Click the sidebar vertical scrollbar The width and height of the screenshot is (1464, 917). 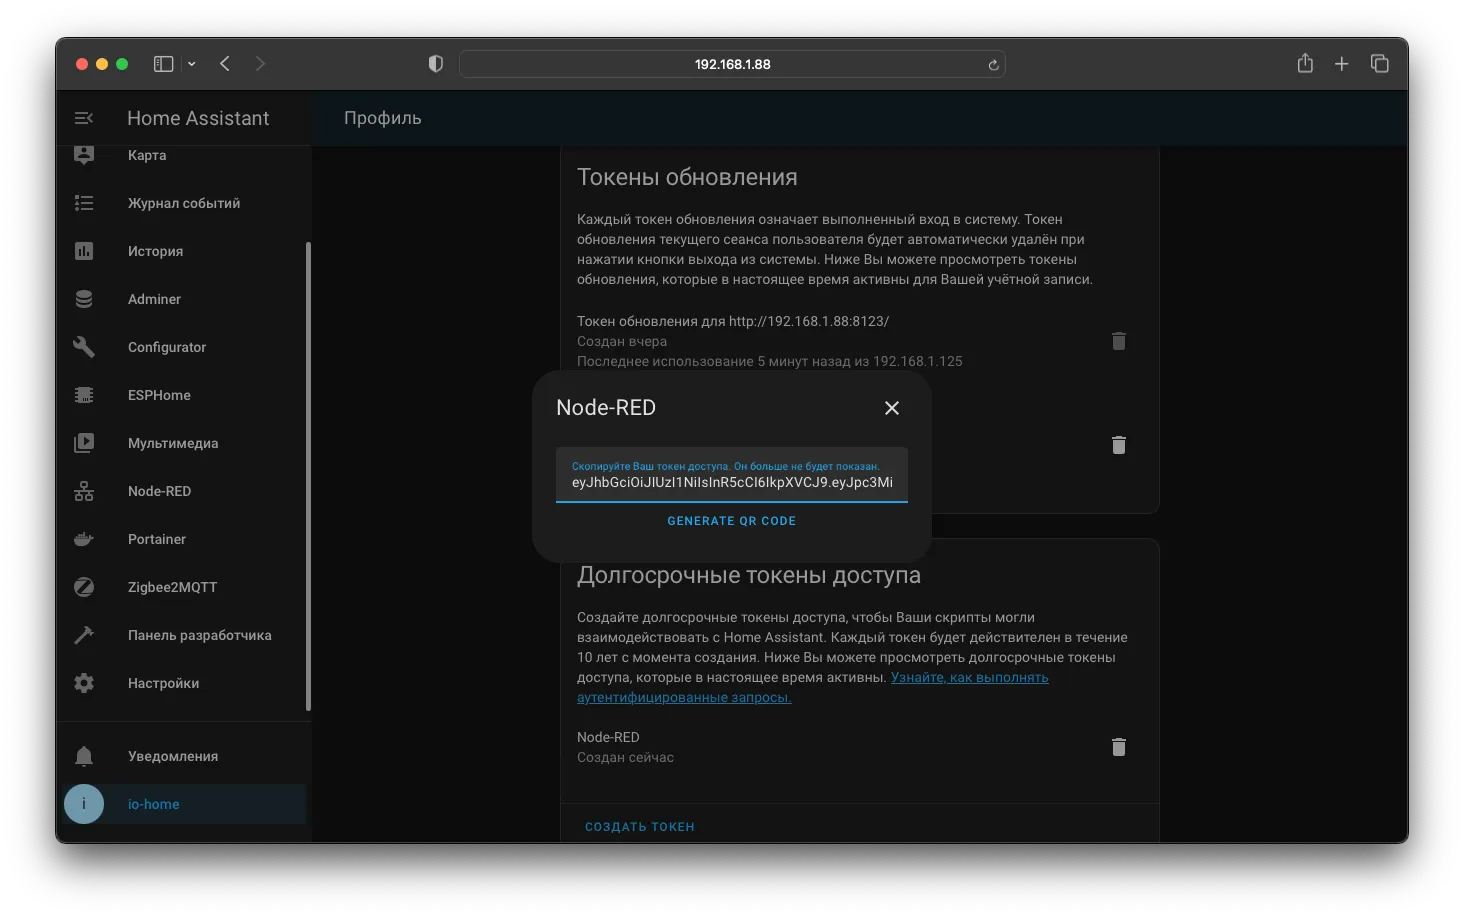pyautogui.click(x=308, y=477)
